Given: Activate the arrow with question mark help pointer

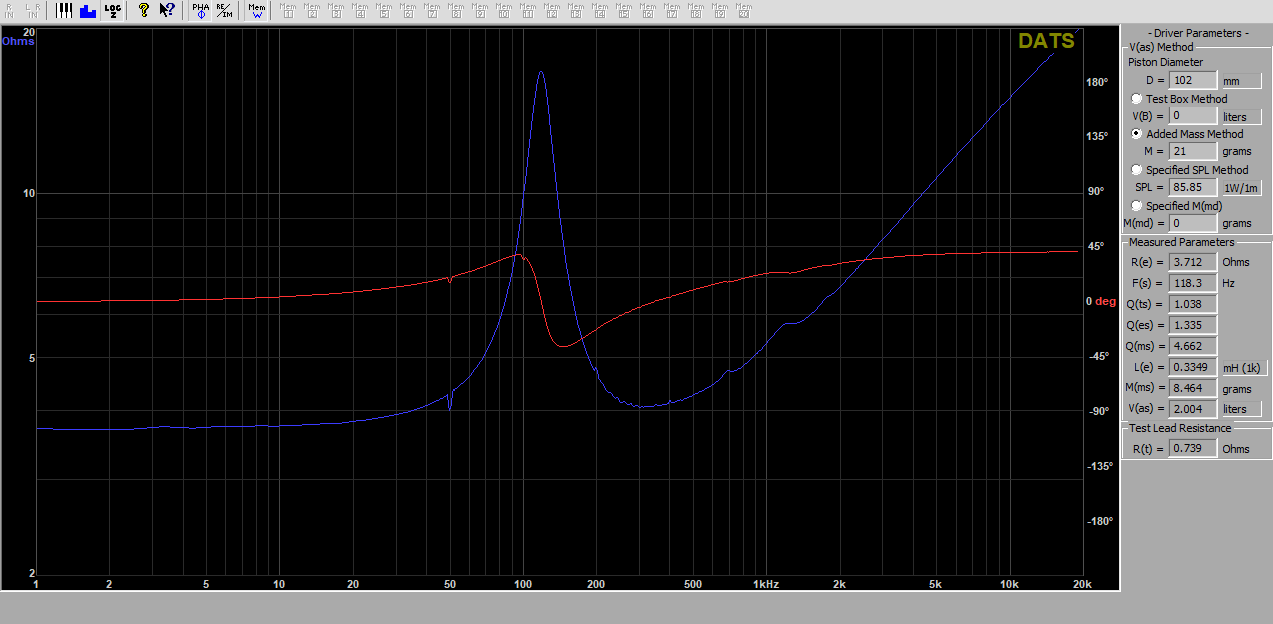Looking at the screenshot, I should tap(167, 11).
